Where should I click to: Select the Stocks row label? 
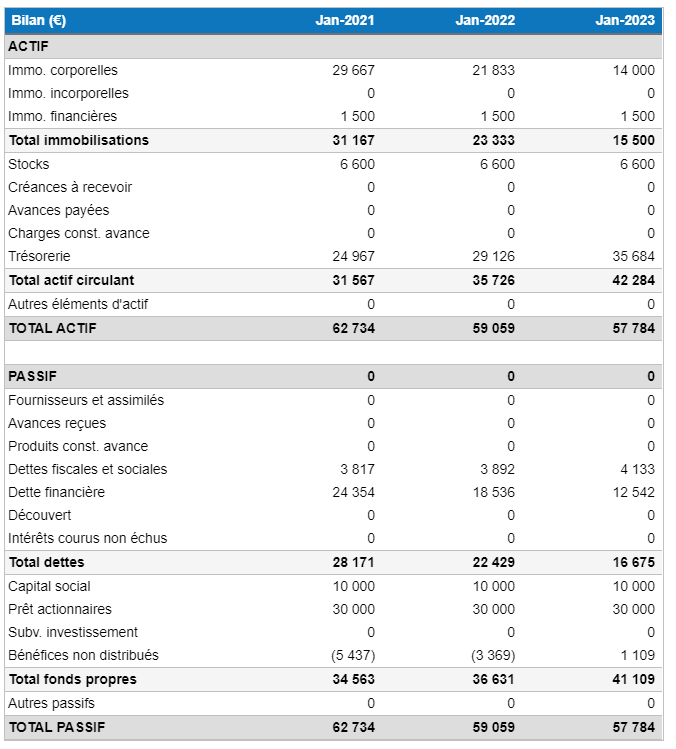tap(28, 164)
